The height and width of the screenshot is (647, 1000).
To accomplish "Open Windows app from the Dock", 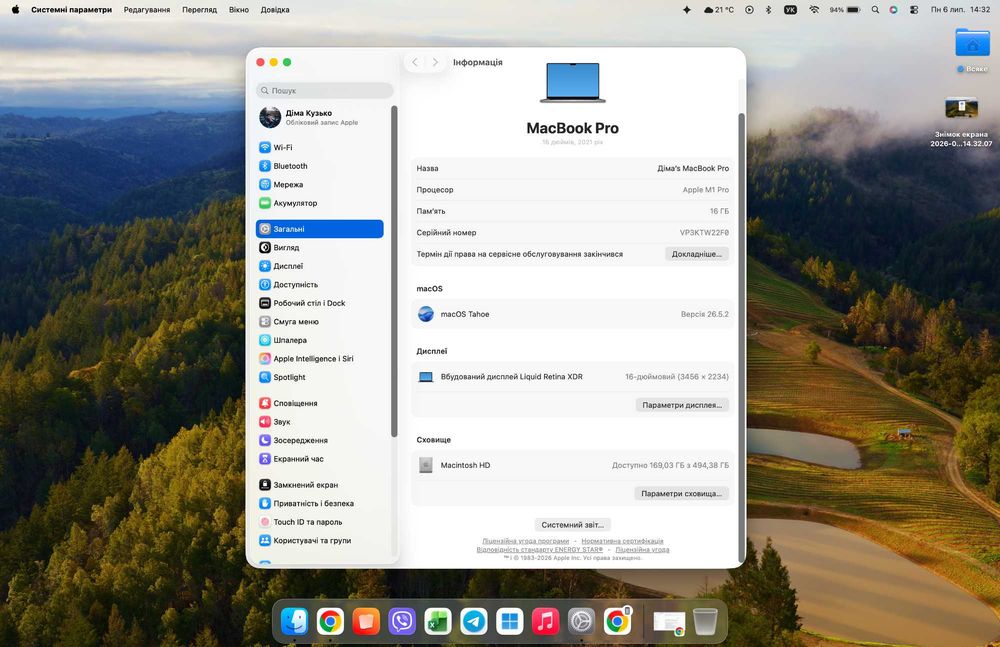I will pos(510,621).
